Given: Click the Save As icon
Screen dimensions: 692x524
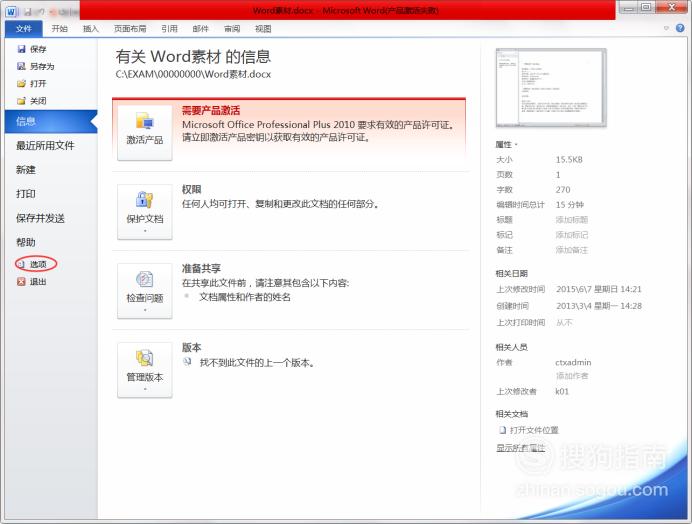Looking at the screenshot, I should coord(21,66).
